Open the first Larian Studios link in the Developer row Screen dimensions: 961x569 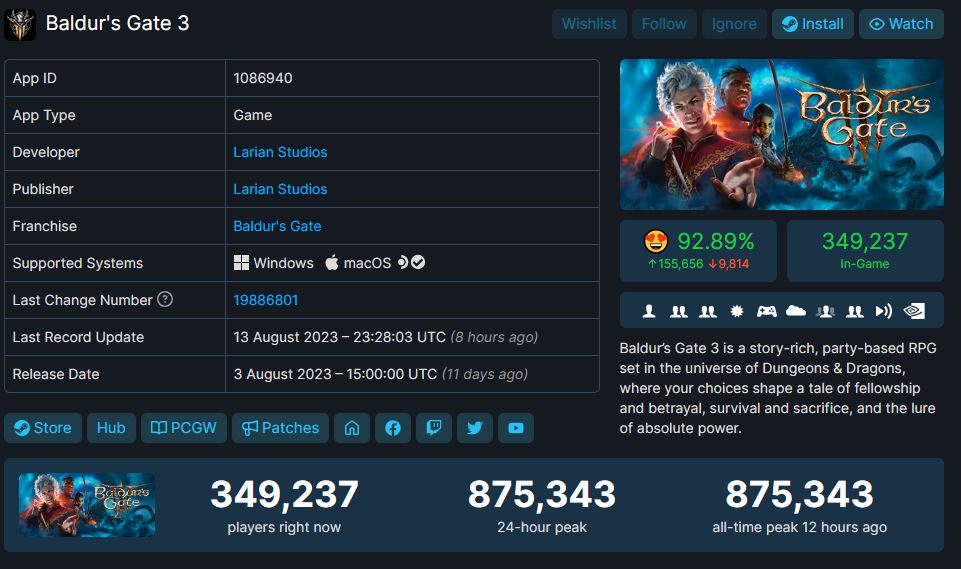[x=280, y=152]
